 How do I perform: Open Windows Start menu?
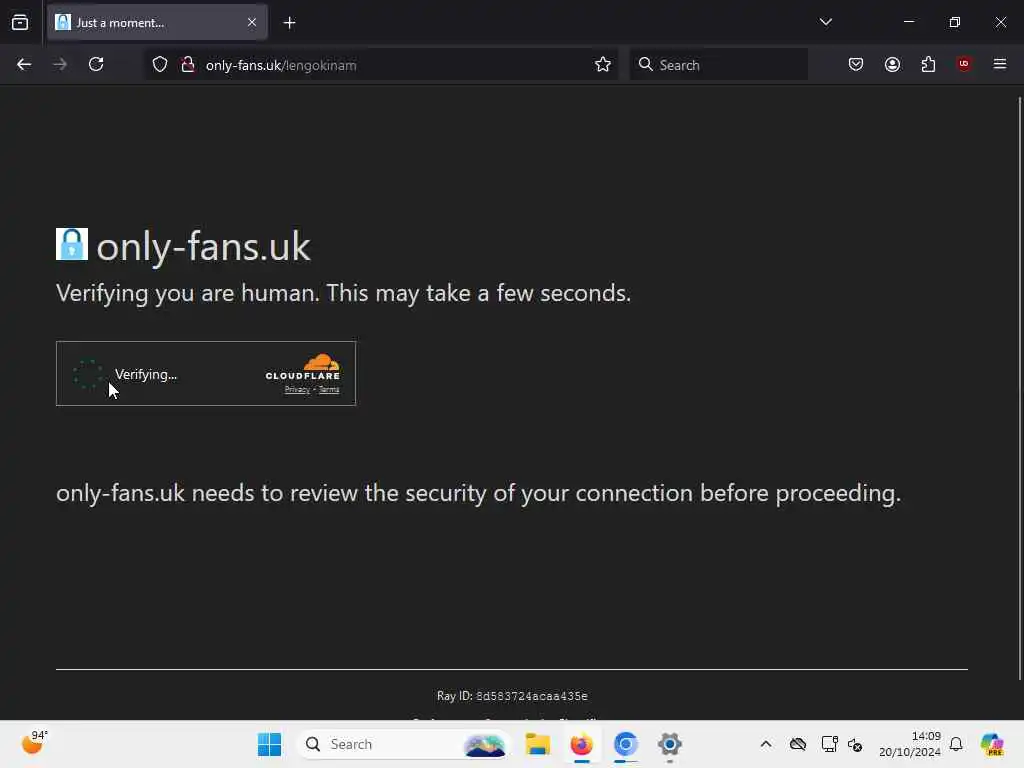(x=270, y=744)
